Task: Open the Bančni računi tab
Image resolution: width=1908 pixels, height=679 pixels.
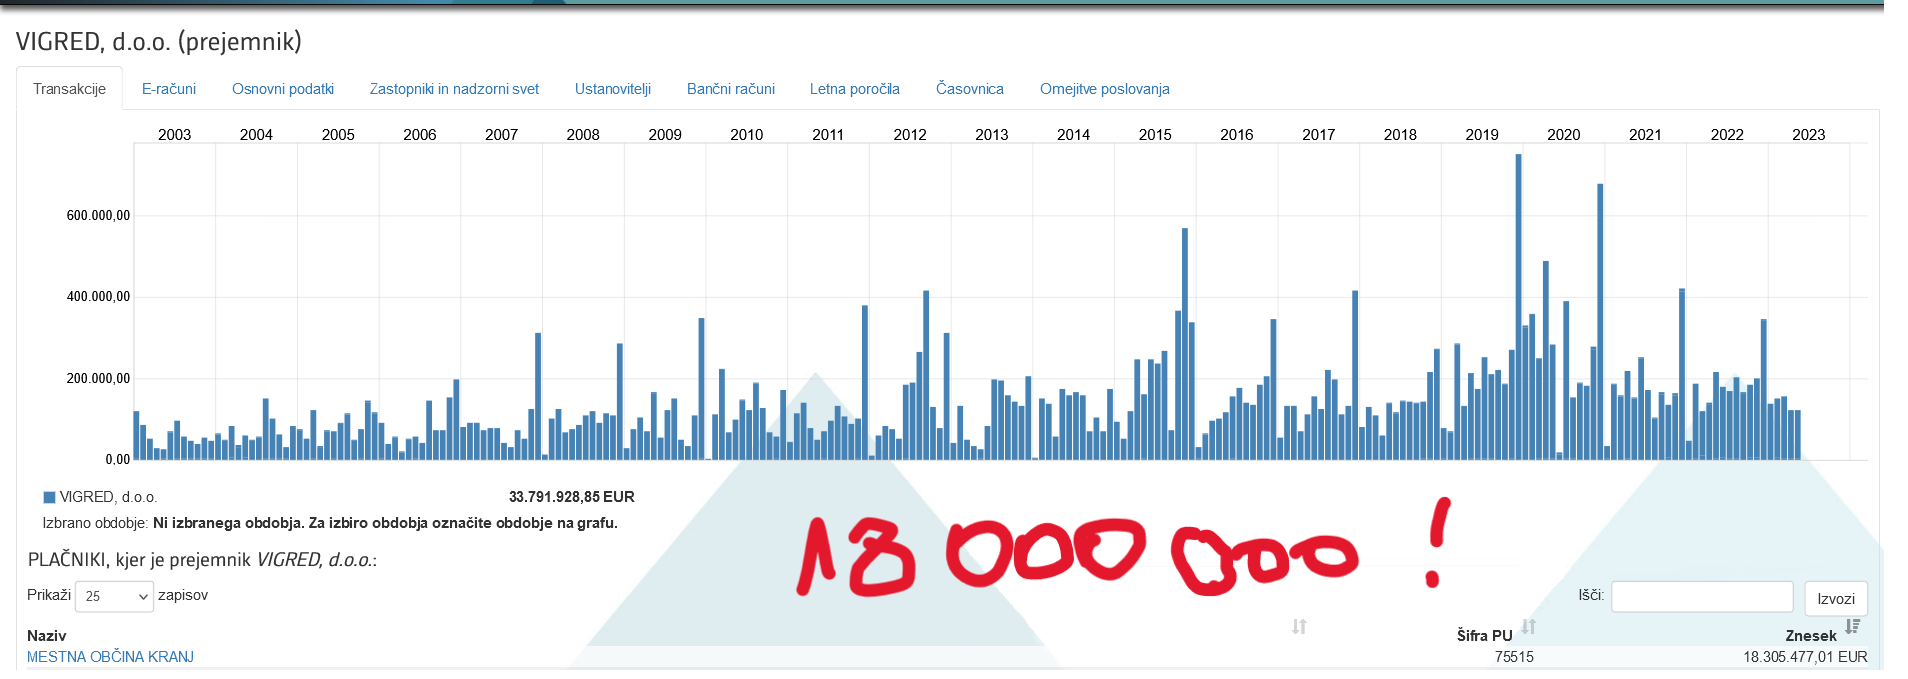Action: tap(731, 89)
